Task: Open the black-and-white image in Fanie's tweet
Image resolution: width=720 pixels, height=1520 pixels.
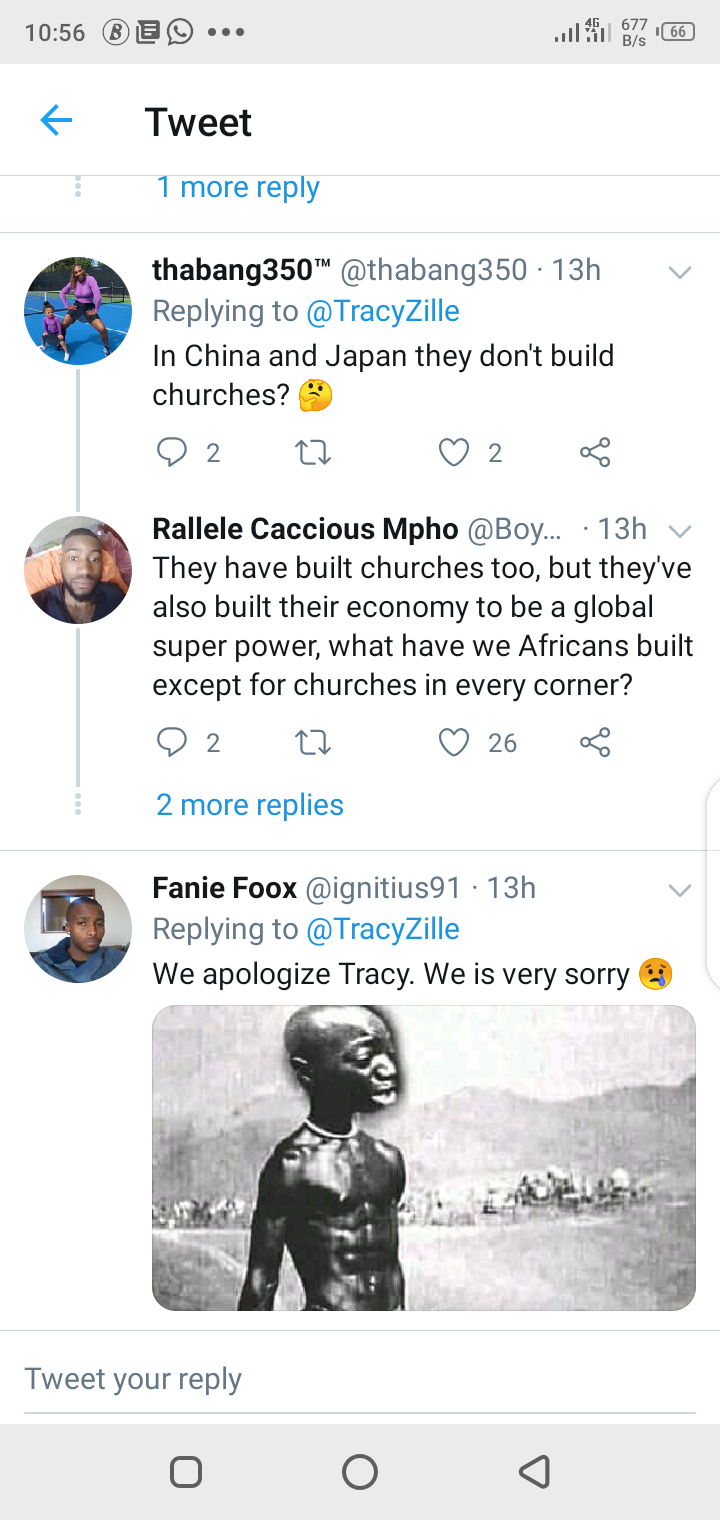Action: tap(424, 1157)
